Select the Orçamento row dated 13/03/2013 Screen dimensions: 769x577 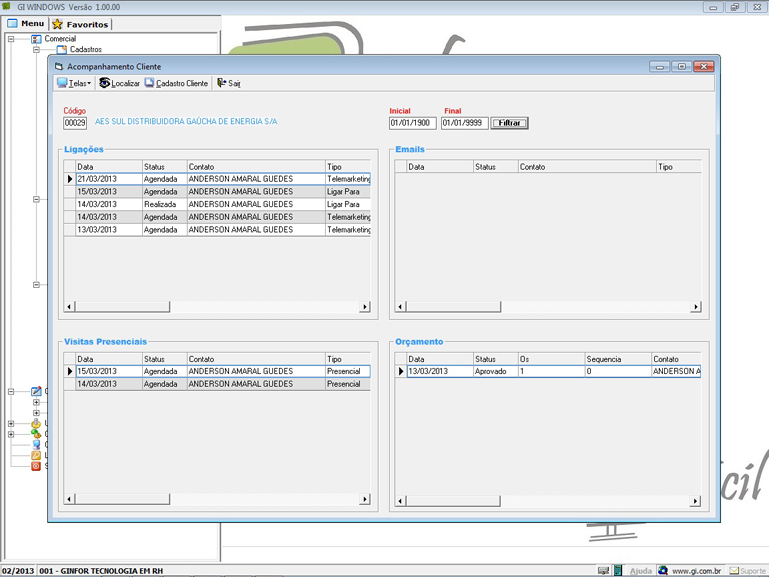[548, 371]
